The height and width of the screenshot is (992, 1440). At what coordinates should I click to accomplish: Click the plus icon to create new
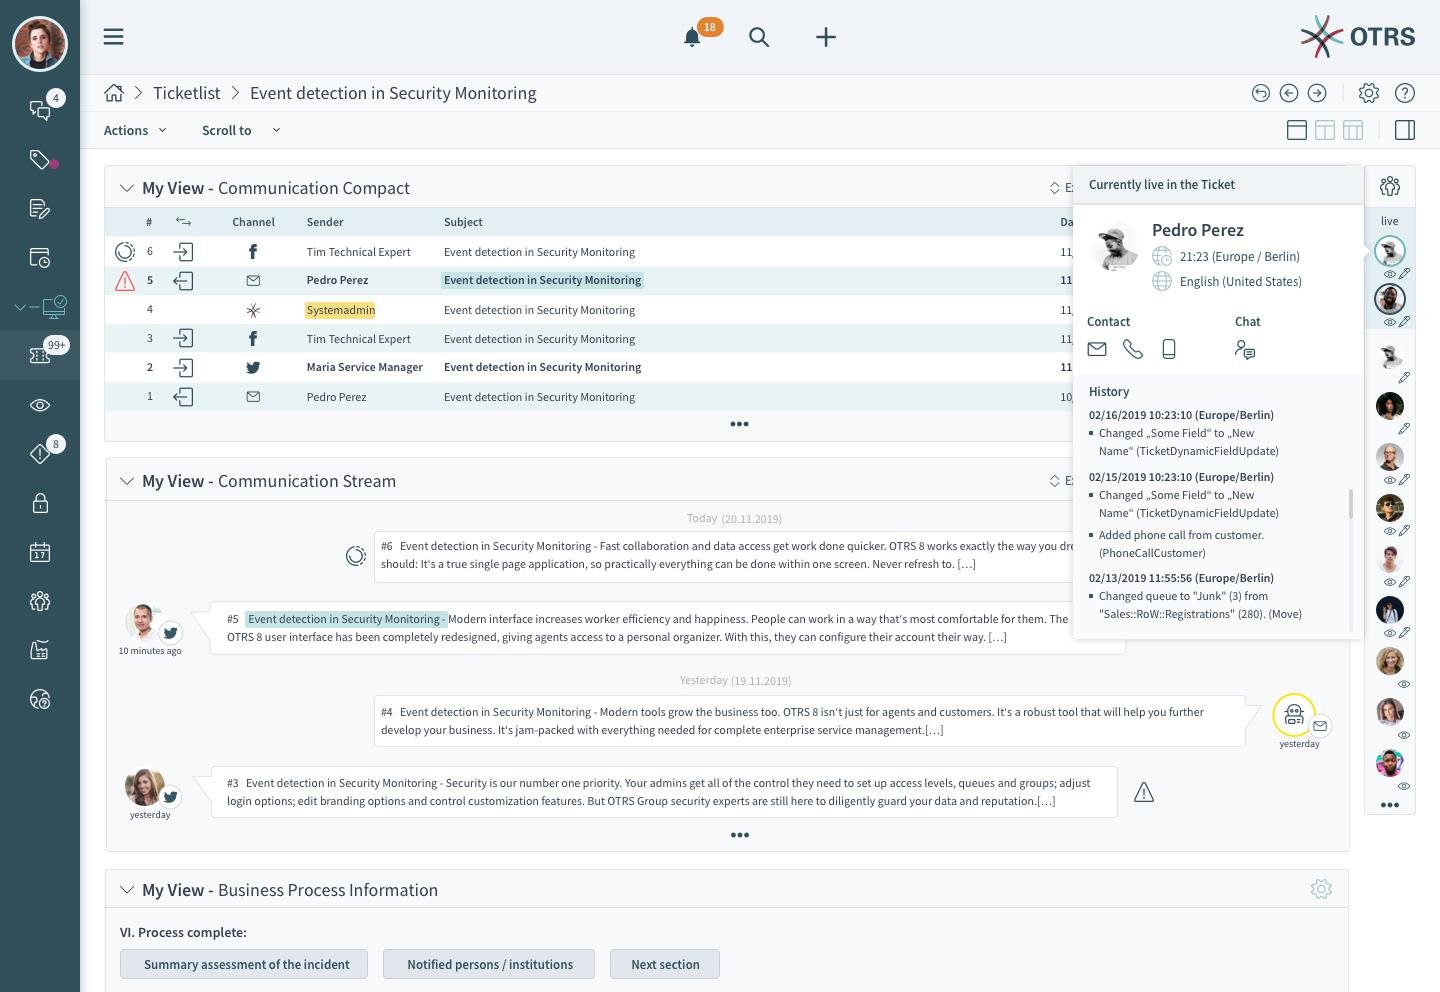825,38
